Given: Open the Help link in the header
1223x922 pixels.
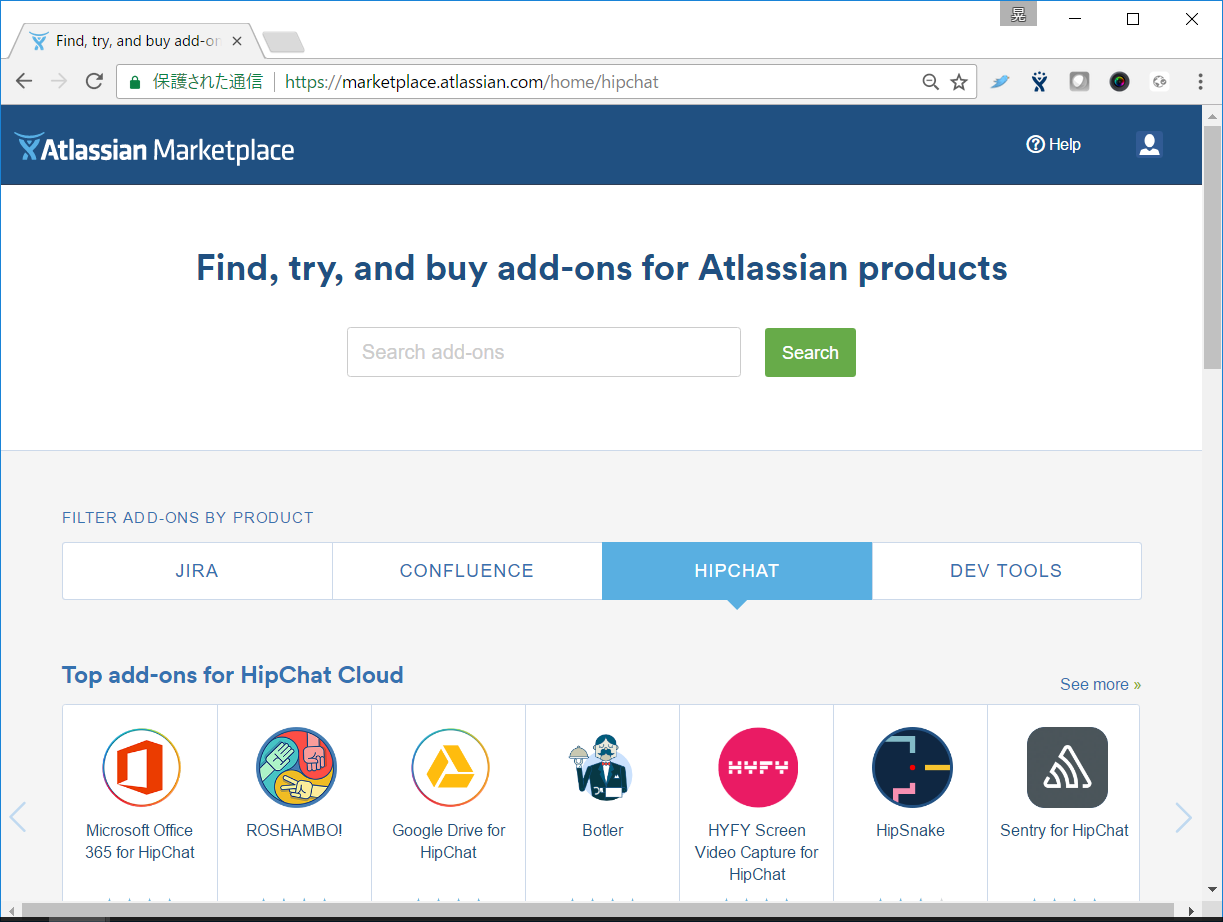Looking at the screenshot, I should tap(1054, 145).
